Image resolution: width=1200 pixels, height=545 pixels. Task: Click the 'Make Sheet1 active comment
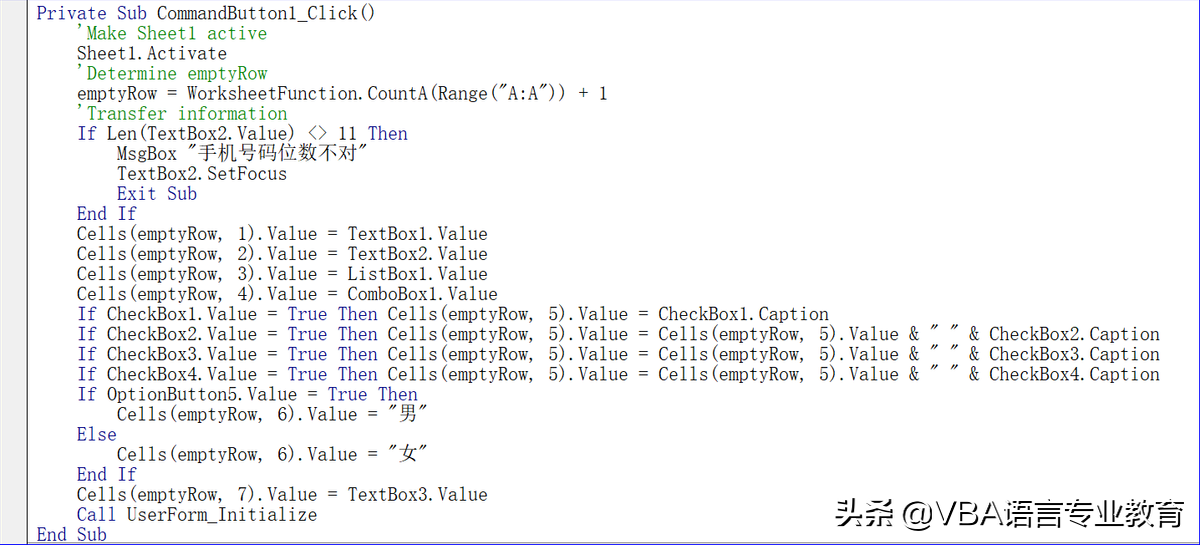coord(172,33)
